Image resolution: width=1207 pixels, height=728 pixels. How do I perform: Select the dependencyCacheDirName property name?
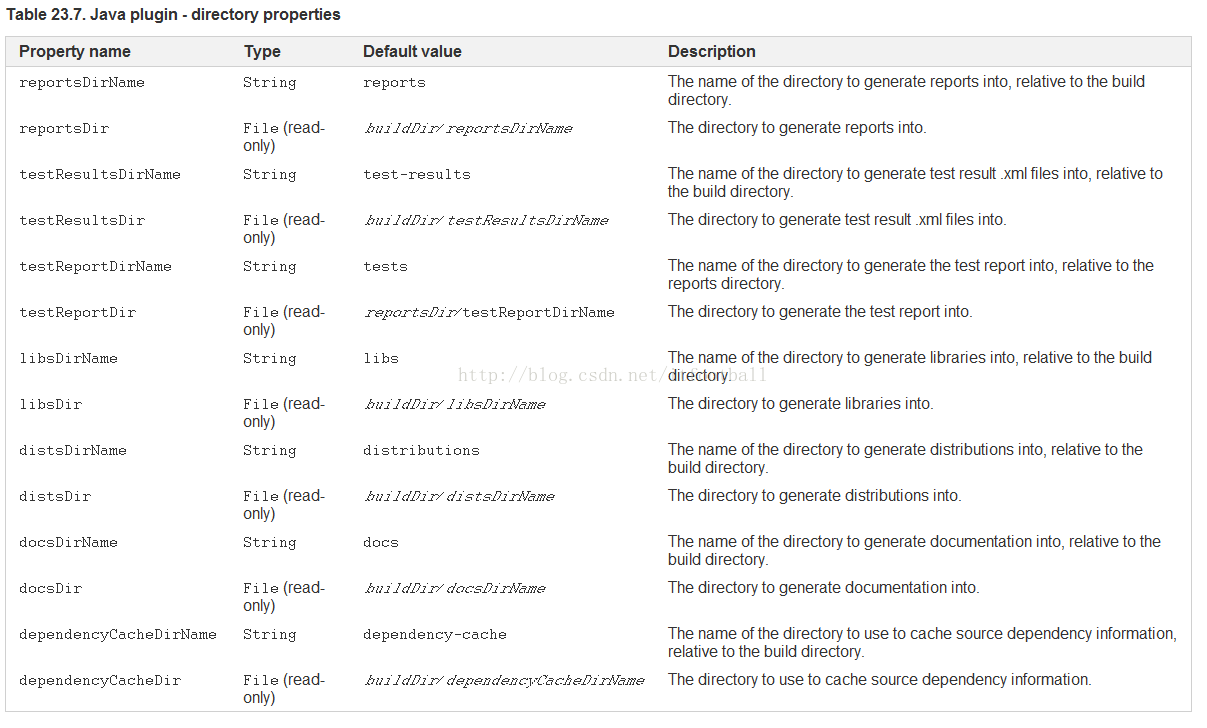coord(118,635)
